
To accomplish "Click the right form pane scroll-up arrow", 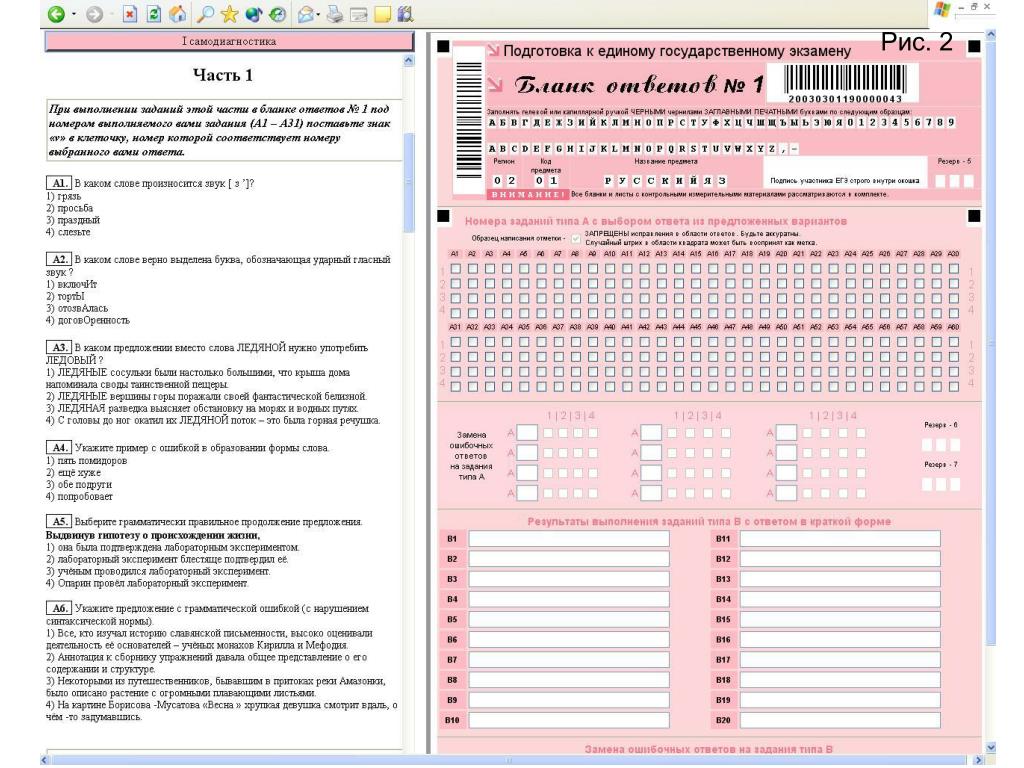I will pos(991,33).
